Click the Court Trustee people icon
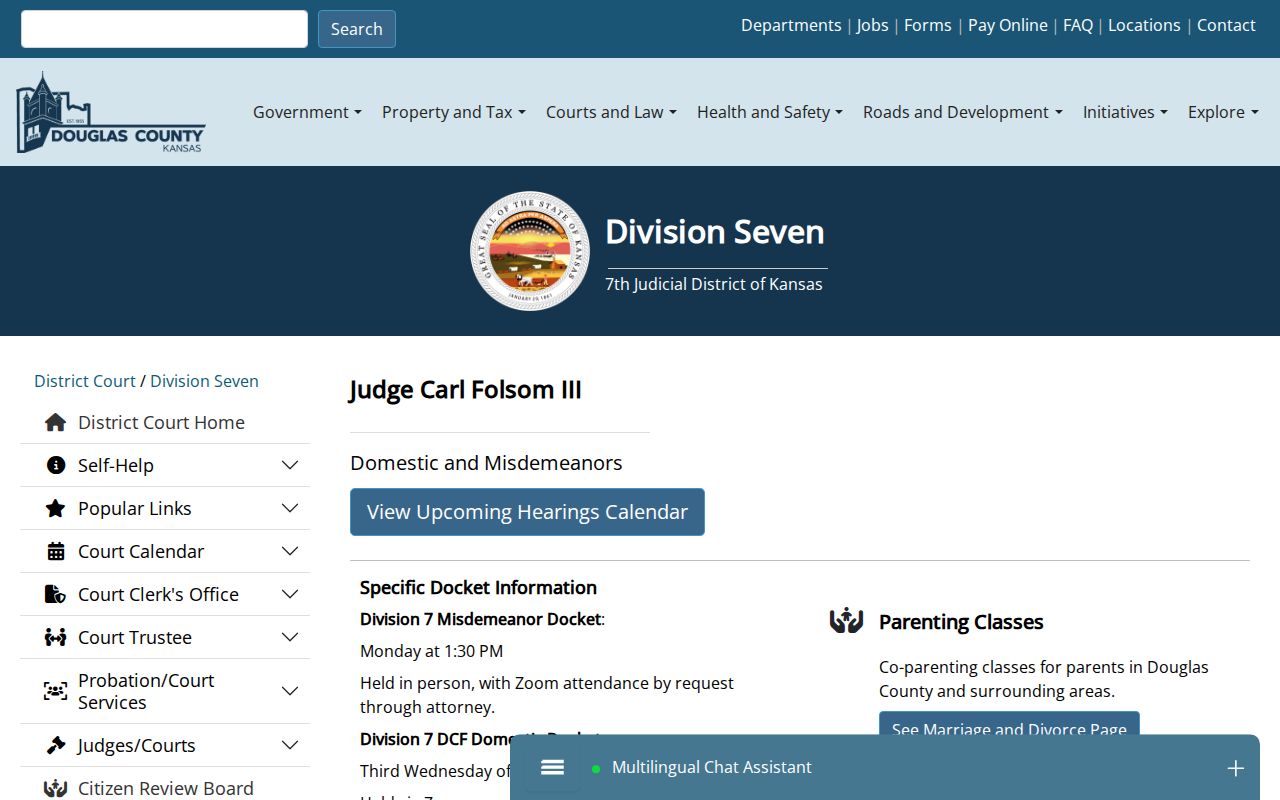 pos(56,637)
